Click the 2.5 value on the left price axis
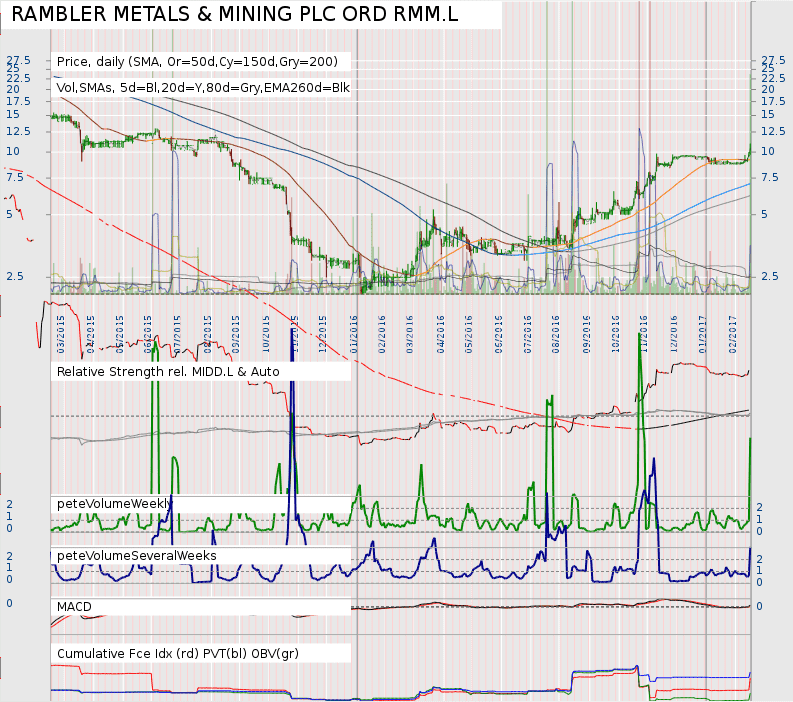Image resolution: width=793 pixels, height=702 pixels. point(15,276)
